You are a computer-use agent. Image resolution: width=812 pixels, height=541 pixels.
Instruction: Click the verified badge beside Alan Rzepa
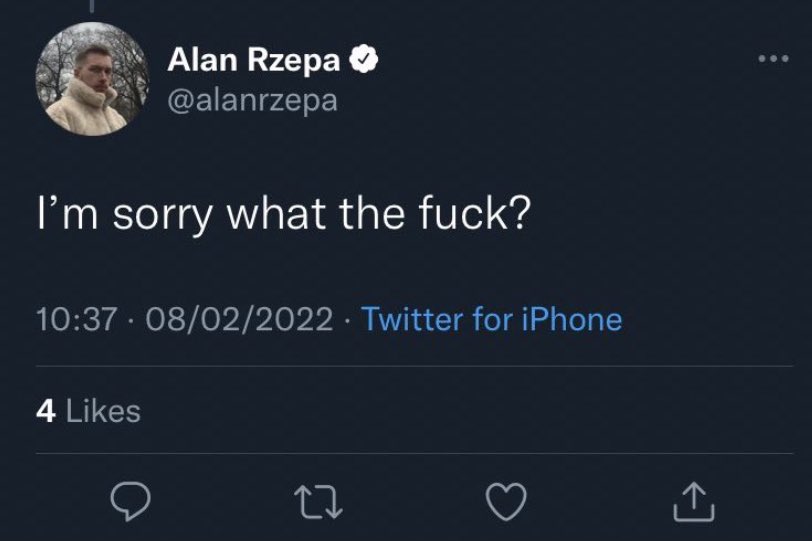point(362,62)
